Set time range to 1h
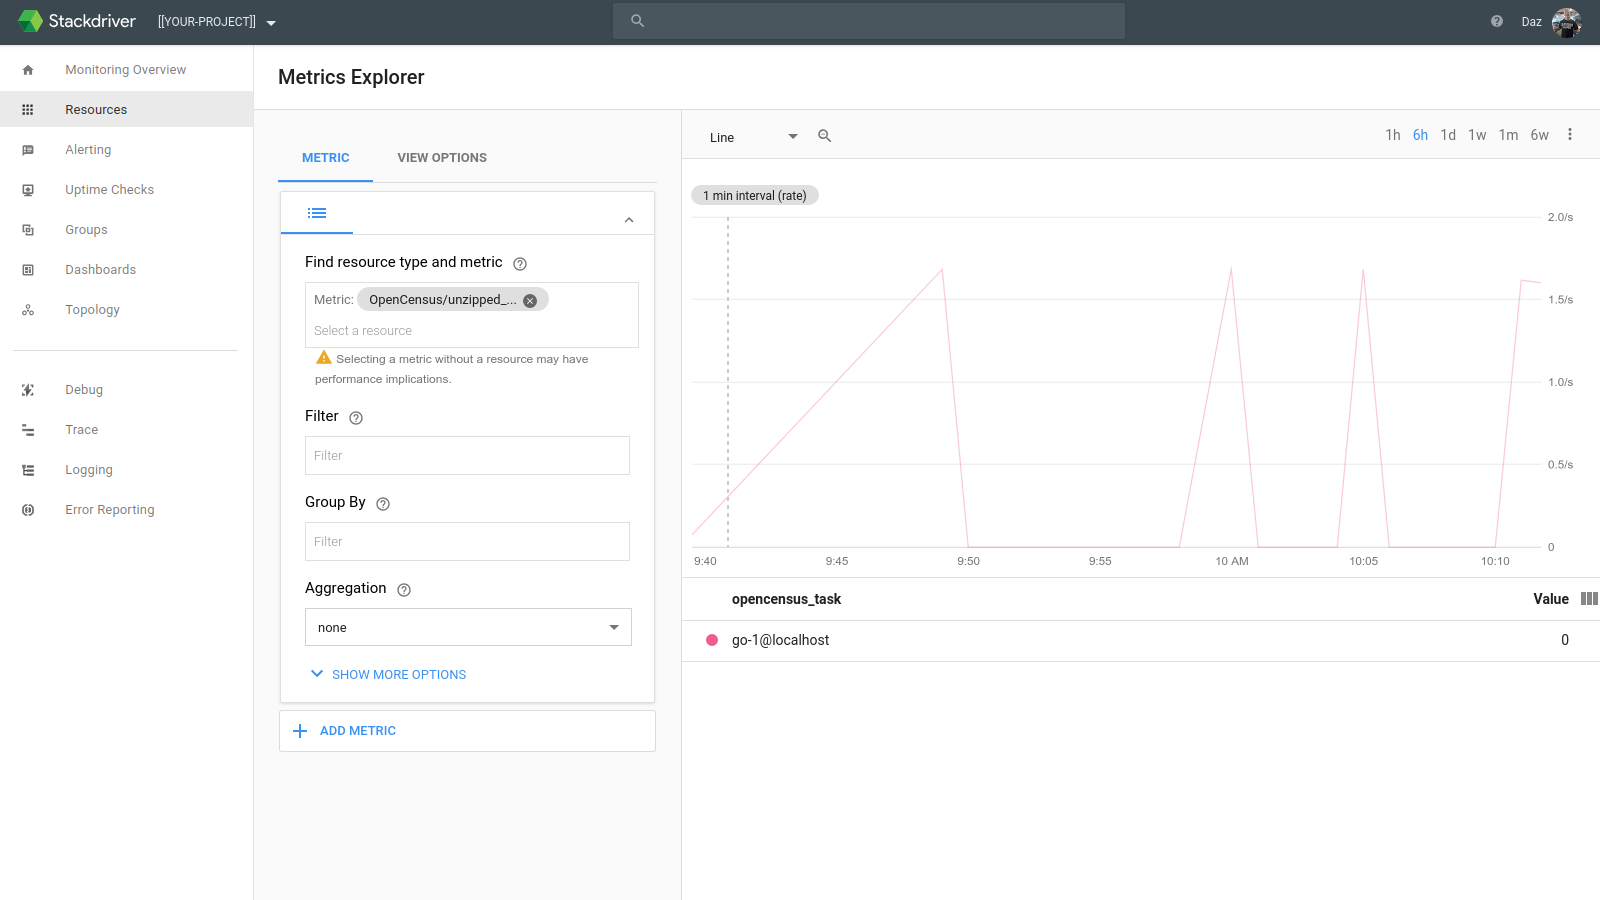1600x900 pixels. tap(1393, 135)
